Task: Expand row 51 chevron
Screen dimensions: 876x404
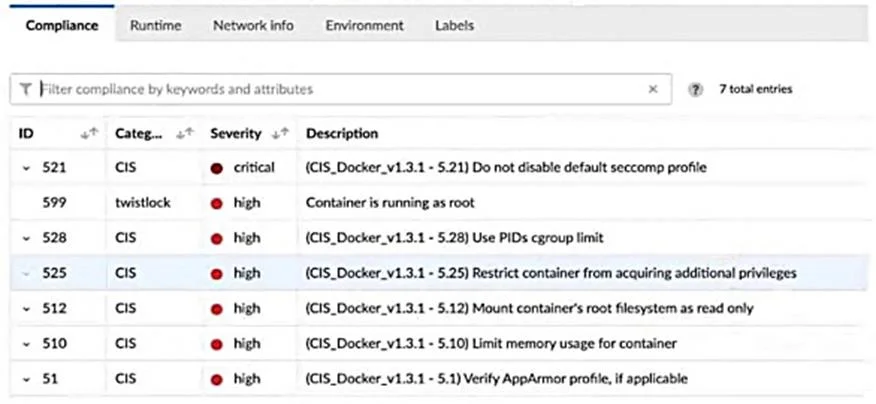Action: pyautogui.click(x=26, y=379)
